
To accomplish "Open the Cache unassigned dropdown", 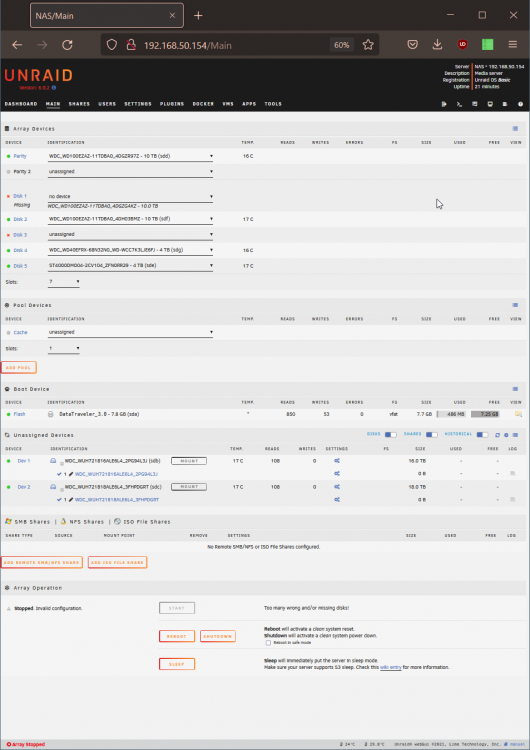I will tap(130, 332).
